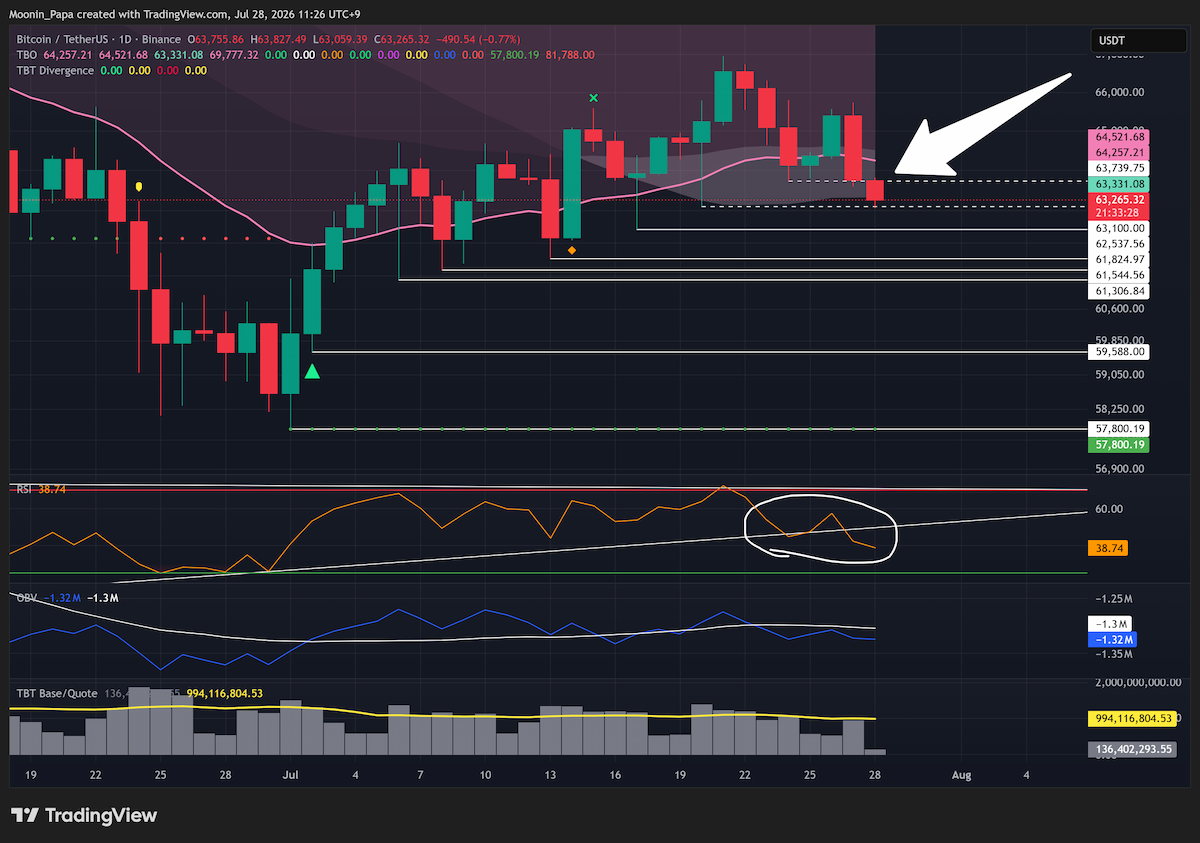Click the white 59,588.00 support level label
The image size is (1200, 843).
click(1120, 352)
